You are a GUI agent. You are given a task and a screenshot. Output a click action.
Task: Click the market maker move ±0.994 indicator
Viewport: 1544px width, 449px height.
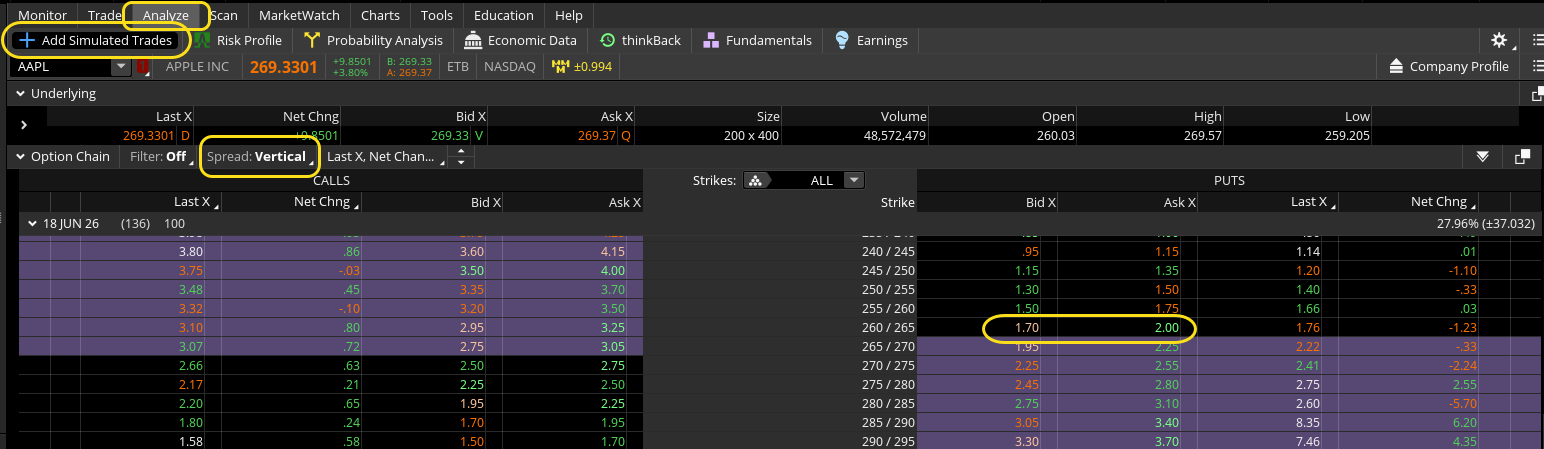click(x=581, y=67)
